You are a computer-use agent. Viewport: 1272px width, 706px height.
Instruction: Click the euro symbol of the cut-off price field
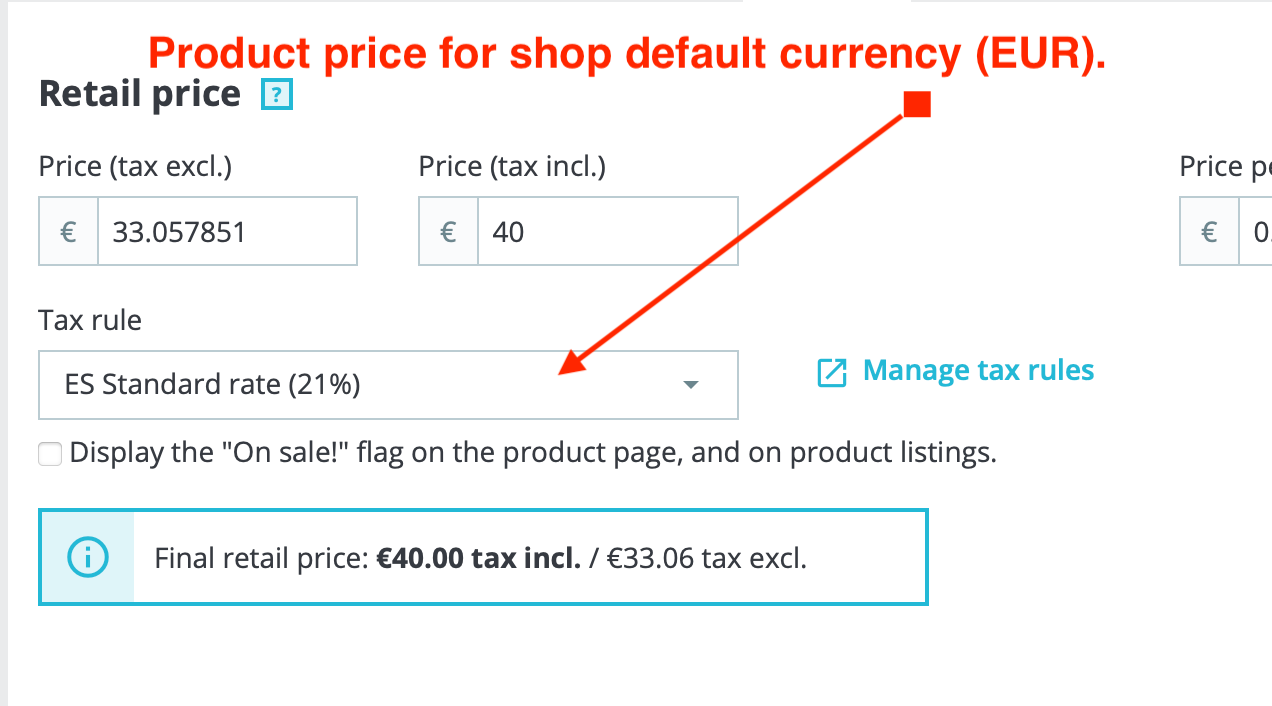(1209, 232)
